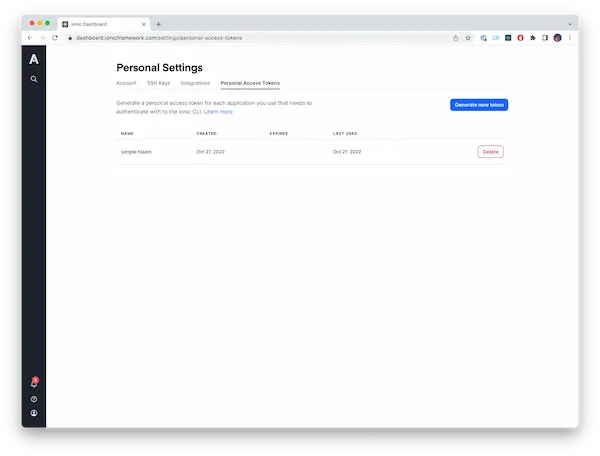Open search from the sidebar magnifier icon
The height and width of the screenshot is (456, 600).
coord(34,78)
